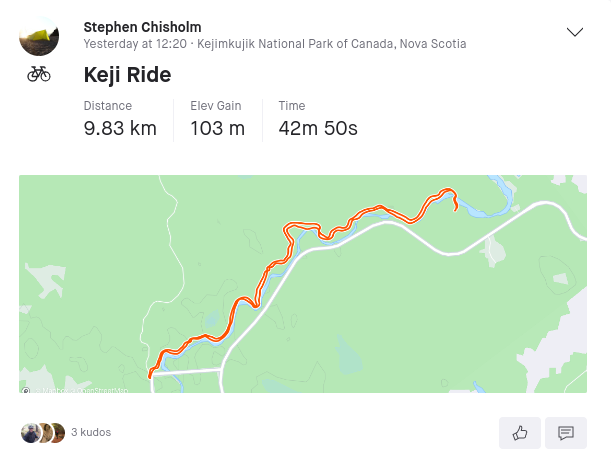Click the 9.83 km distance stat
The image size is (611, 463).
119,128
